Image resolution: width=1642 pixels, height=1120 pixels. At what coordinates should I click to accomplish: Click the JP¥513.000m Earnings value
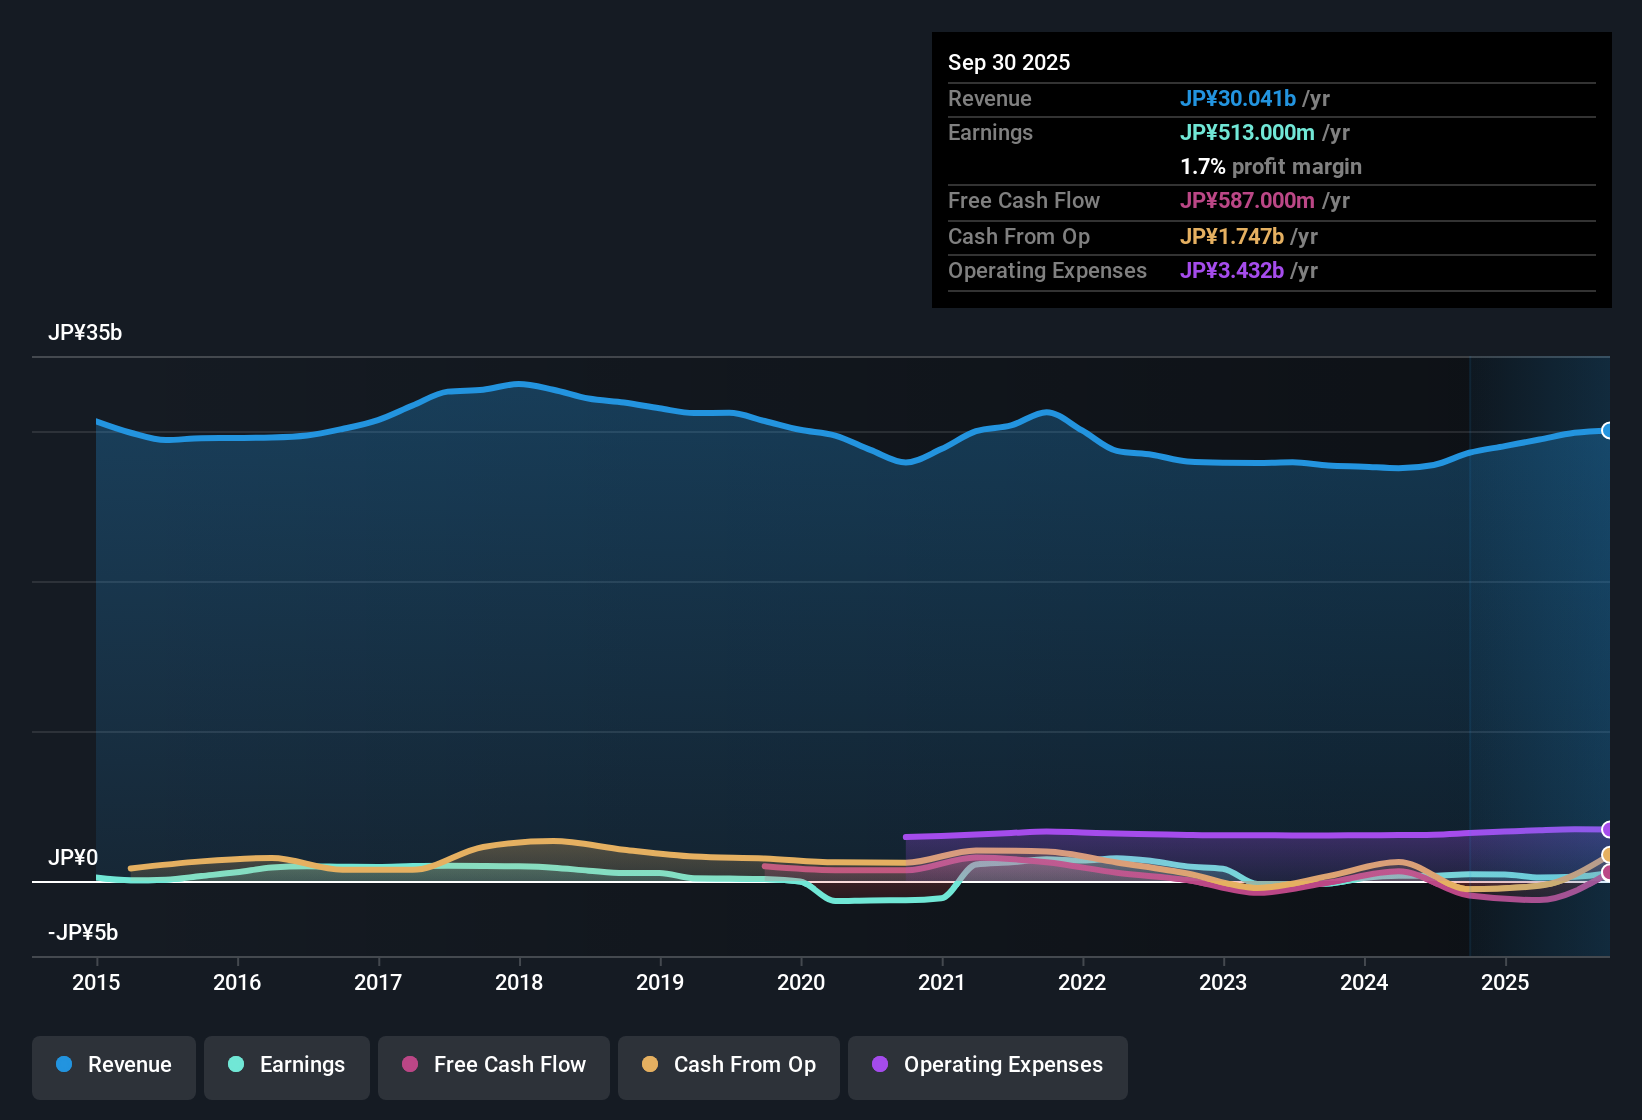coord(1249,132)
